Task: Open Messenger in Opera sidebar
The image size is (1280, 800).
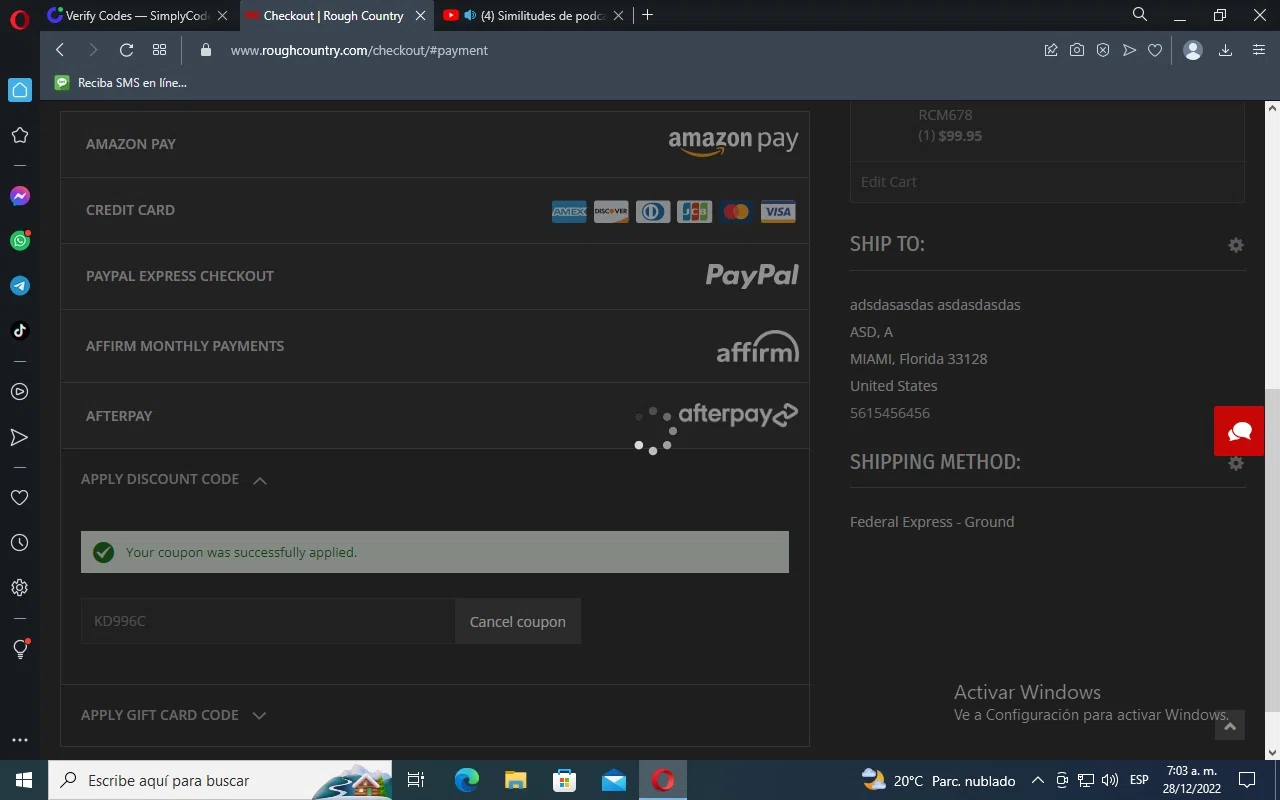Action: point(20,196)
